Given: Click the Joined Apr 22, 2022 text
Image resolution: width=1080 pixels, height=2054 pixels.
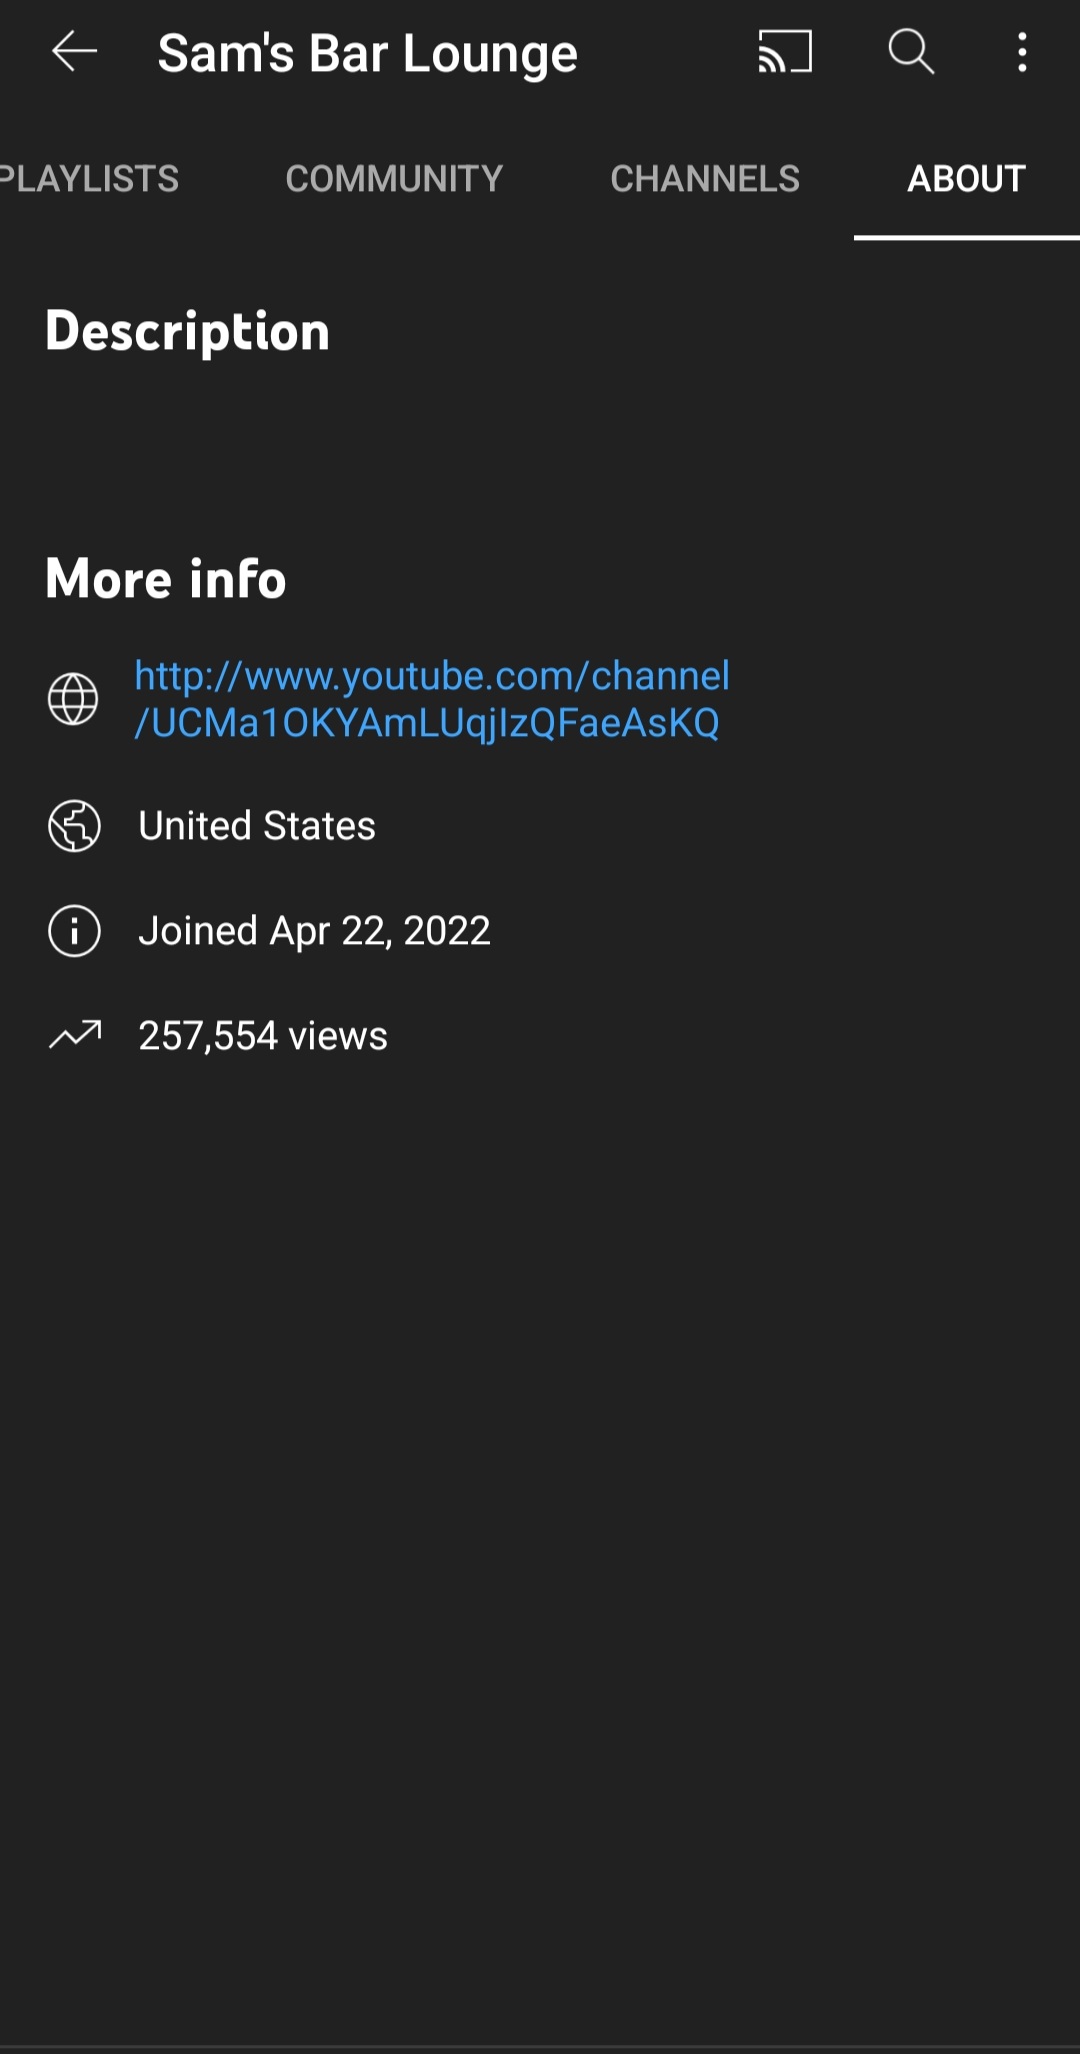Looking at the screenshot, I should coord(314,931).
